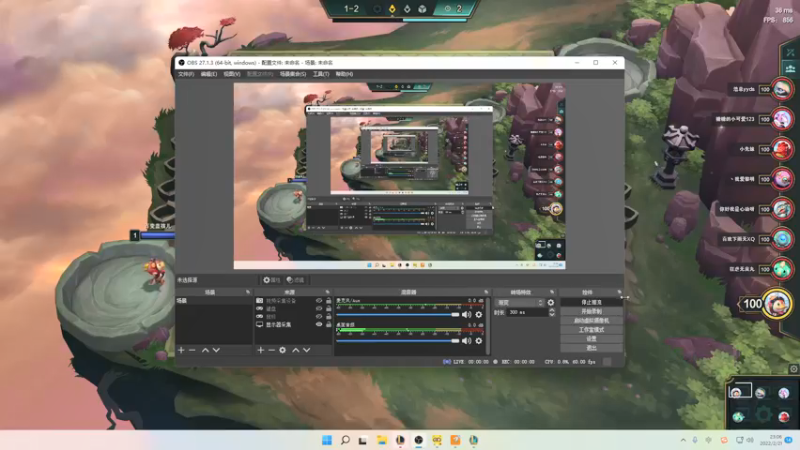Image resolution: width=800 pixels, height=450 pixels.
Task: Click 退出 button
Action: [x=591, y=348]
